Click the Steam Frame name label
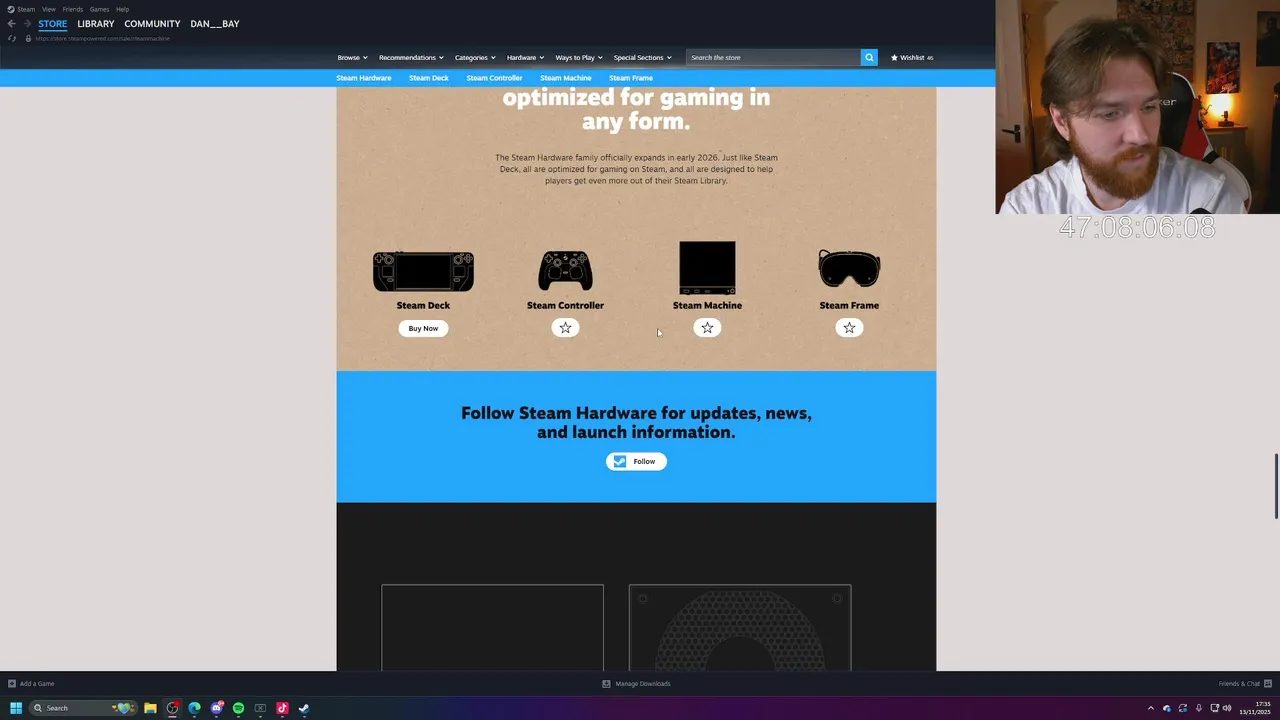The width and height of the screenshot is (1280, 720). click(x=849, y=305)
